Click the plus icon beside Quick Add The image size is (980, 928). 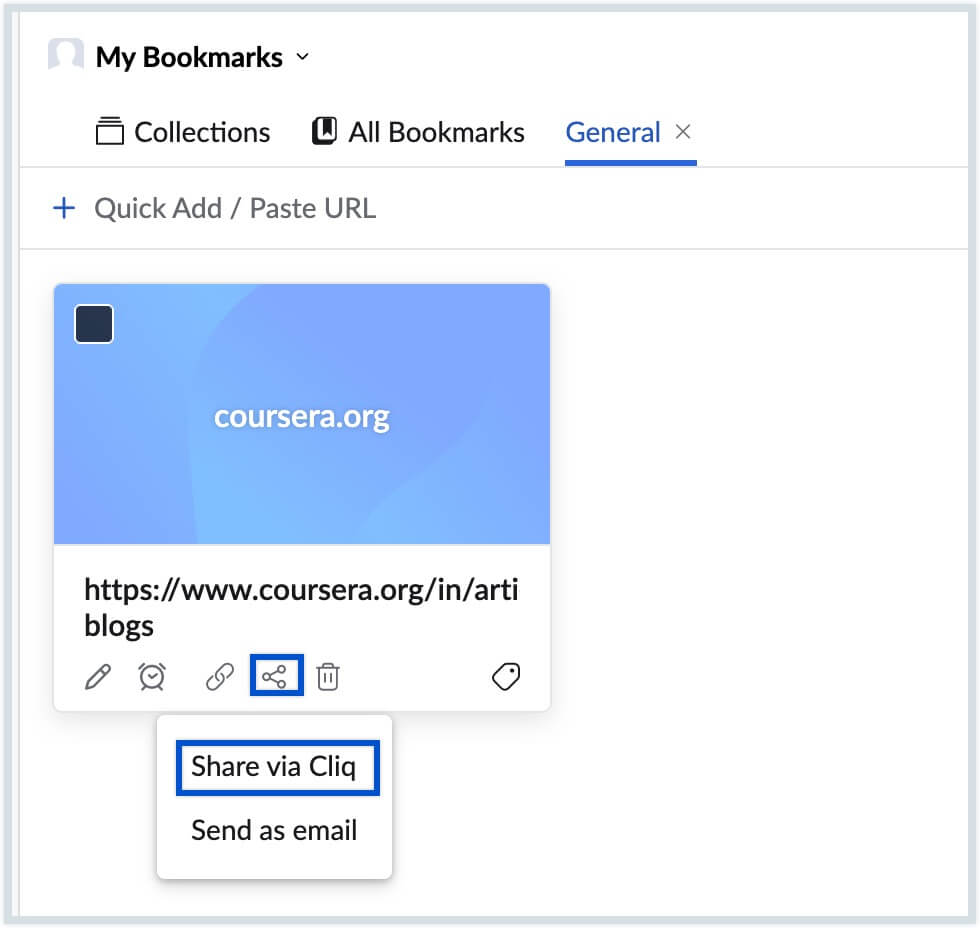[64, 208]
